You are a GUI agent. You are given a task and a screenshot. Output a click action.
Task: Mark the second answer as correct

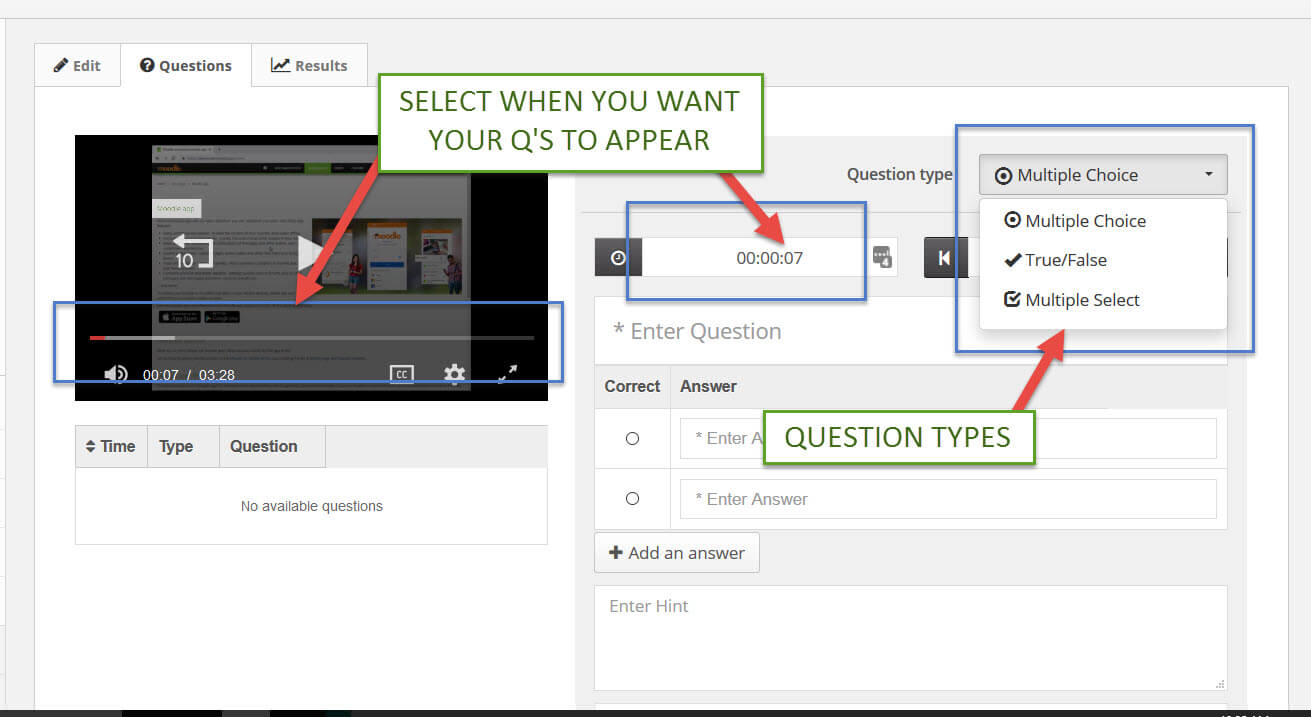pos(631,498)
